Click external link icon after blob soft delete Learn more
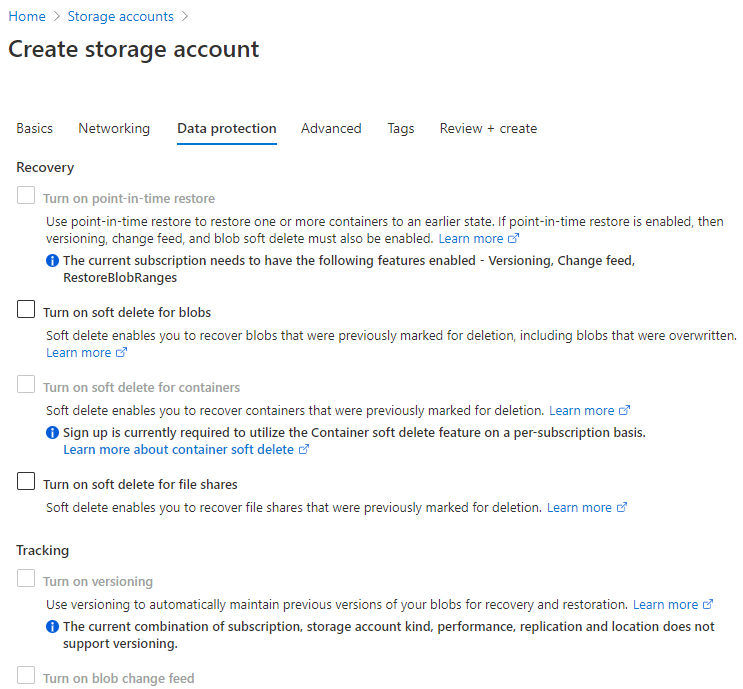The width and height of the screenshot is (743, 689). tap(122, 353)
